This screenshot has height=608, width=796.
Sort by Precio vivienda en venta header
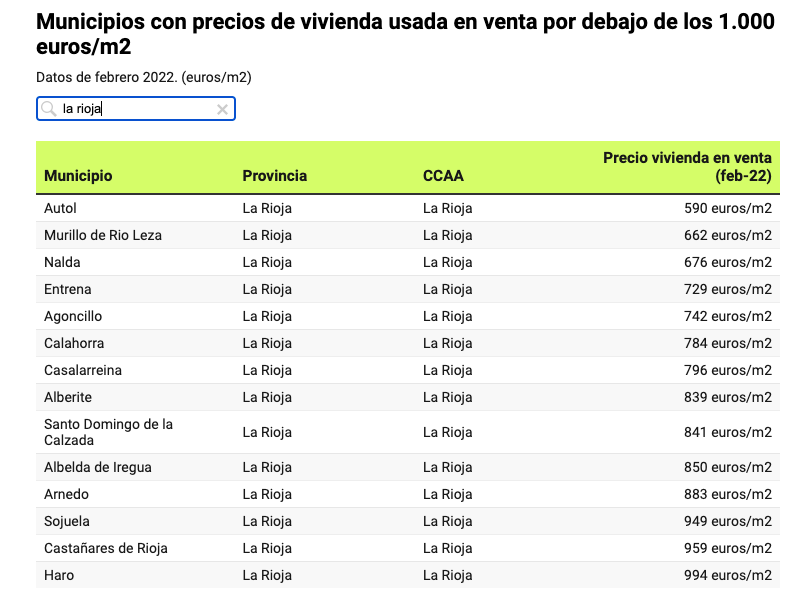[687, 166]
